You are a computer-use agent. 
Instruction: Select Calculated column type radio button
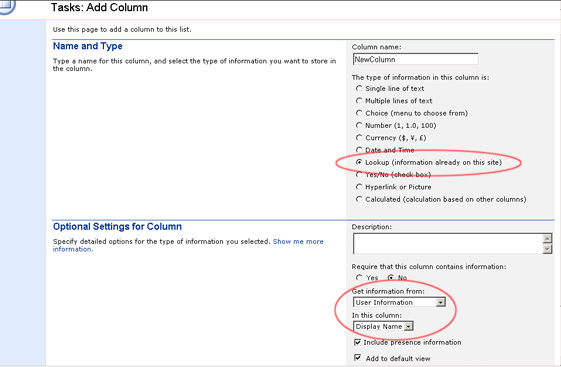359,199
